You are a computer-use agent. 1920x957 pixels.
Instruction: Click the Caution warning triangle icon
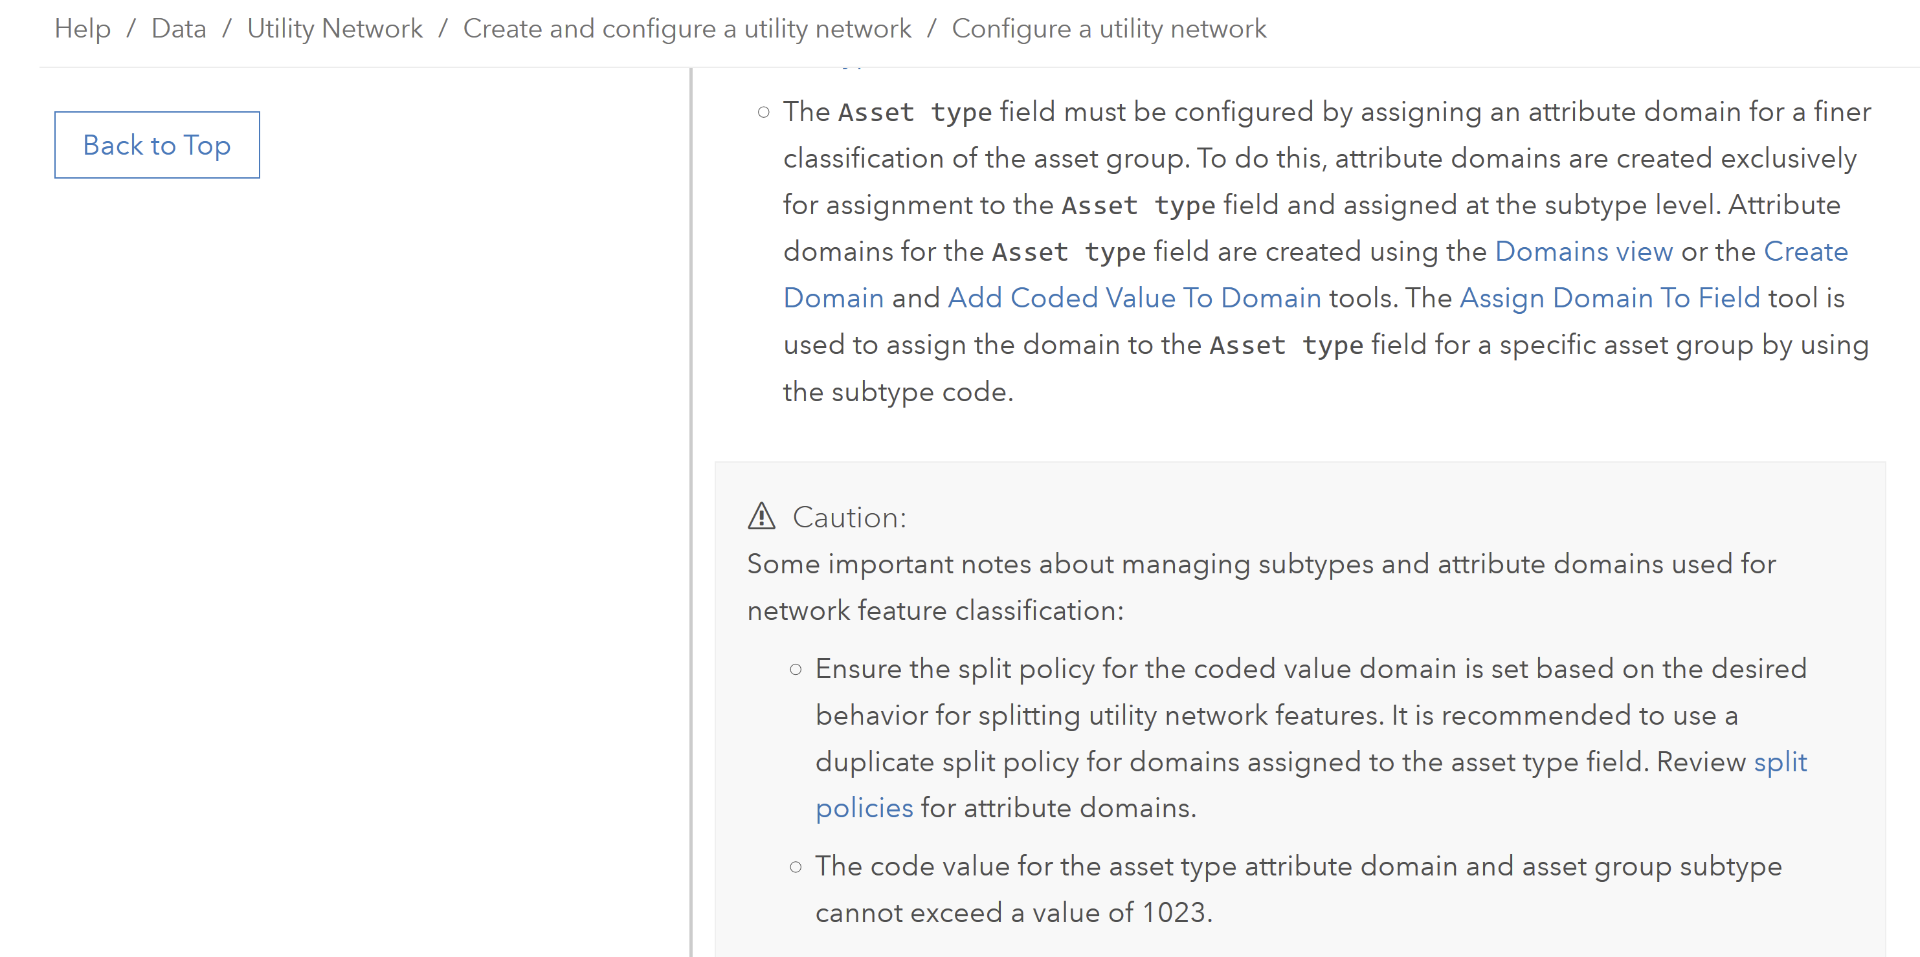[x=761, y=516]
